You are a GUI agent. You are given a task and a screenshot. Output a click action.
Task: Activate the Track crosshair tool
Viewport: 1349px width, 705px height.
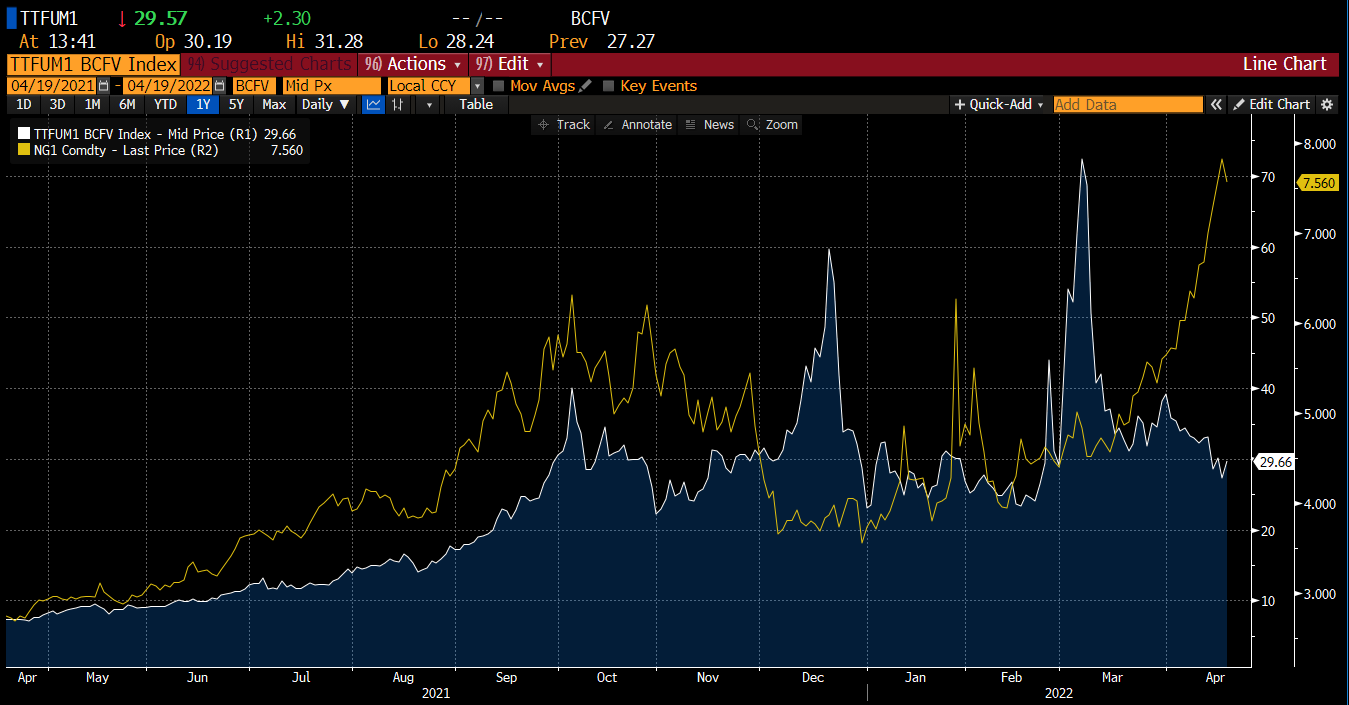564,125
